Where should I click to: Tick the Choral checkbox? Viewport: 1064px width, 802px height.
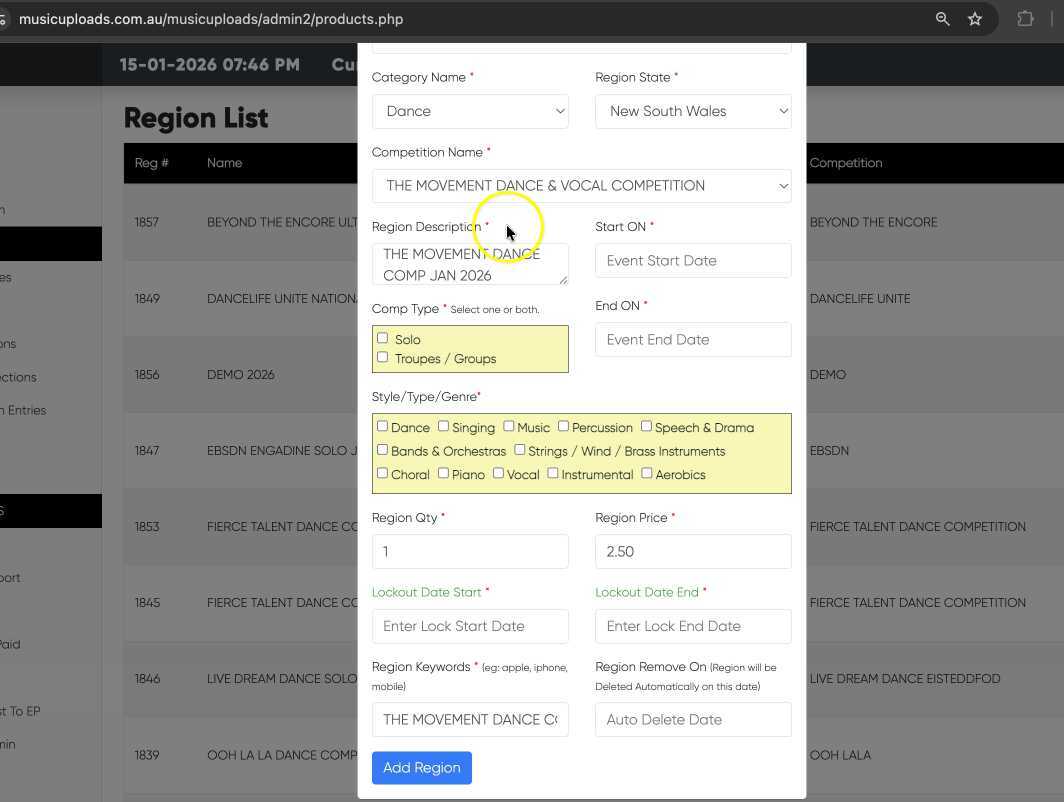383,473
